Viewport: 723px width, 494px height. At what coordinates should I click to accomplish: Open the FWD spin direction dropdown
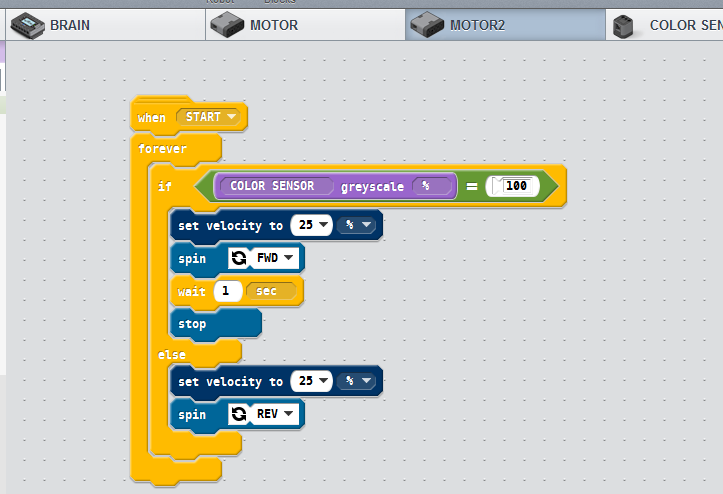tap(274, 258)
